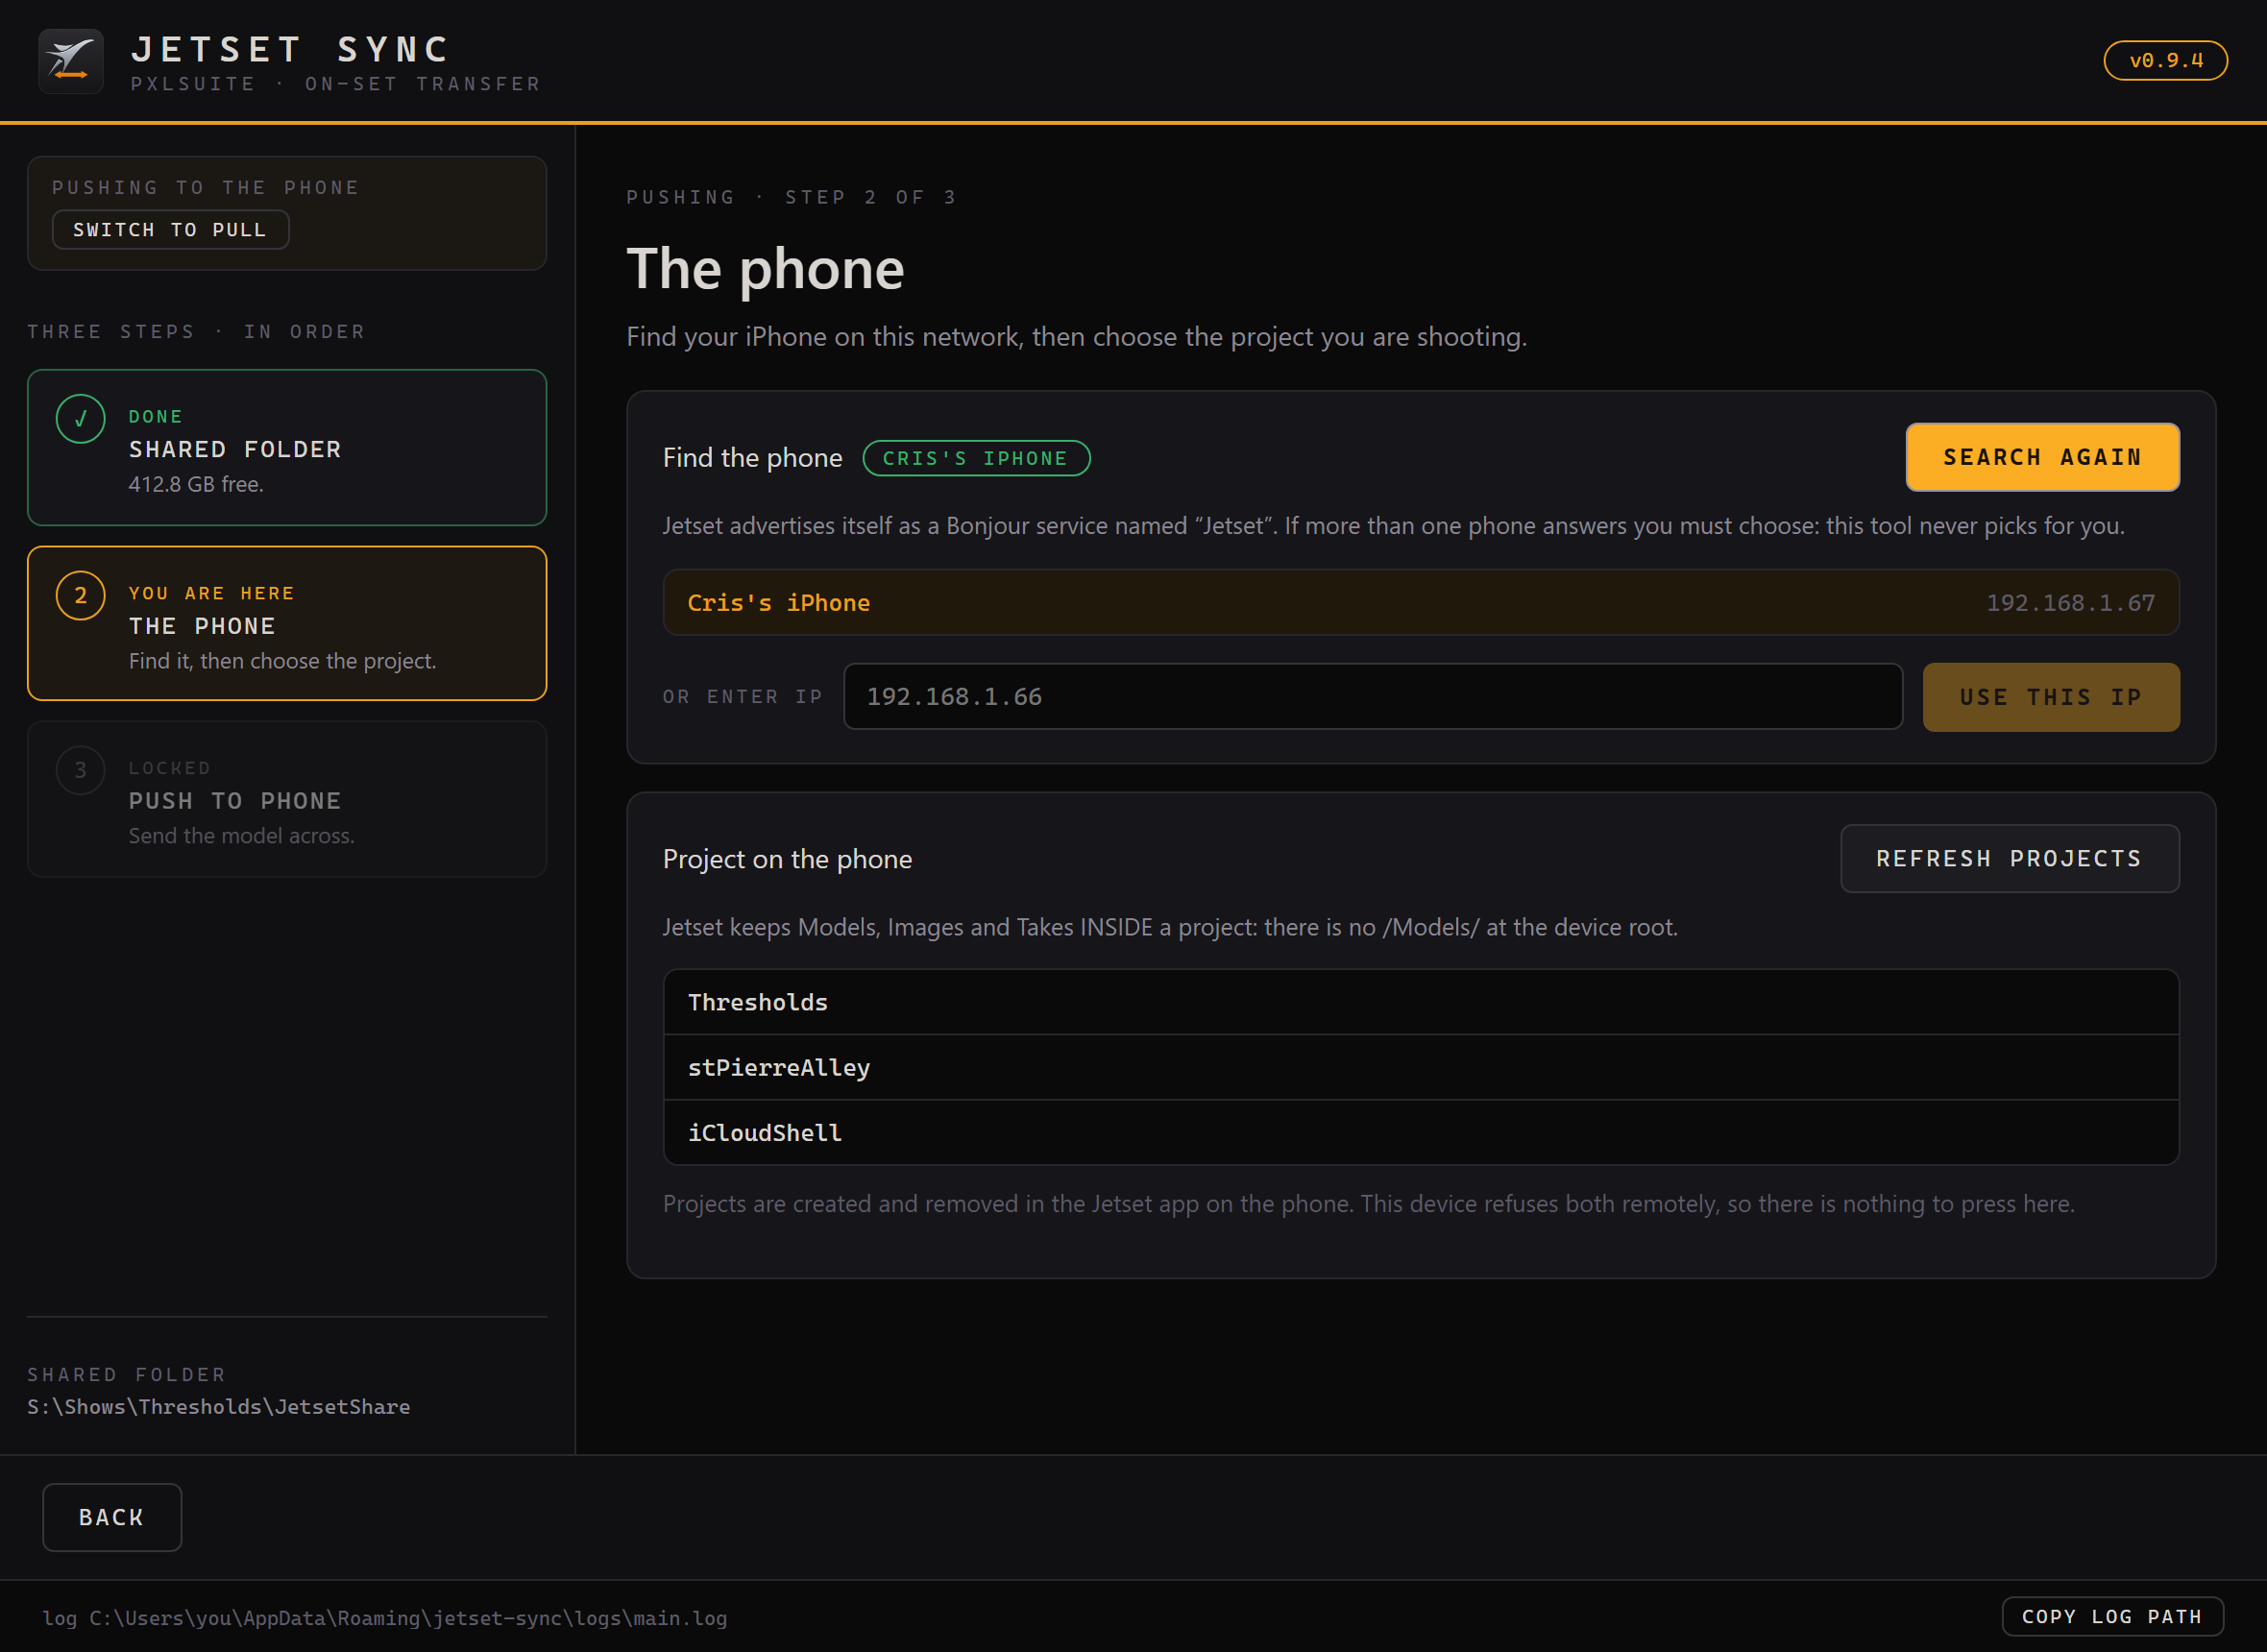Screen dimensions: 2267x1652
Task: Click the Jetset Sync app title
Action: [x=291, y=49]
